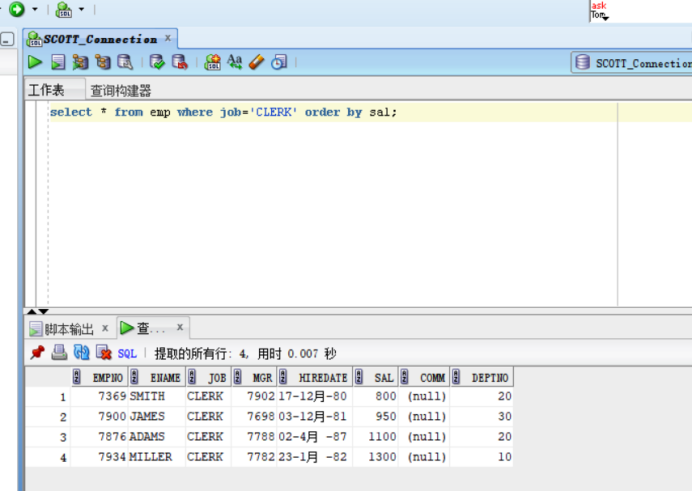Viewport: 692px width, 492px height.
Task: Click the To Upper/Lower case Aa icon
Action: point(234,62)
